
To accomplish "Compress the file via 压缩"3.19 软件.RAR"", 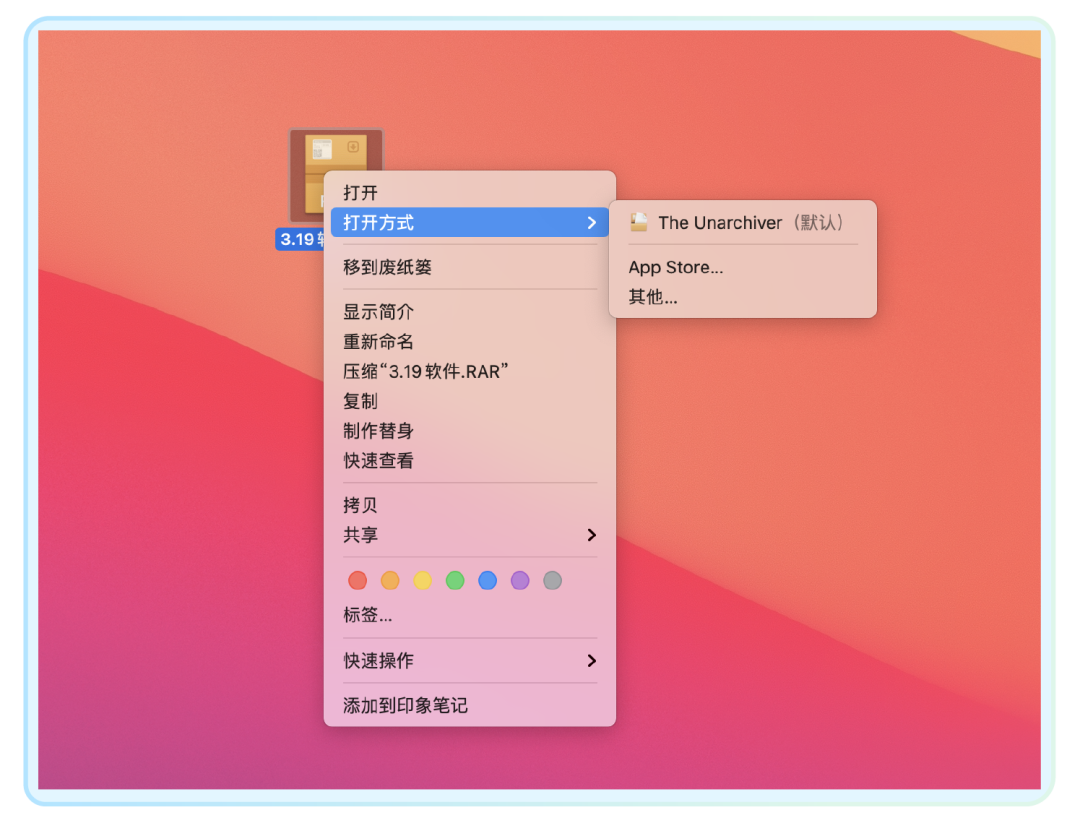I will (x=423, y=371).
